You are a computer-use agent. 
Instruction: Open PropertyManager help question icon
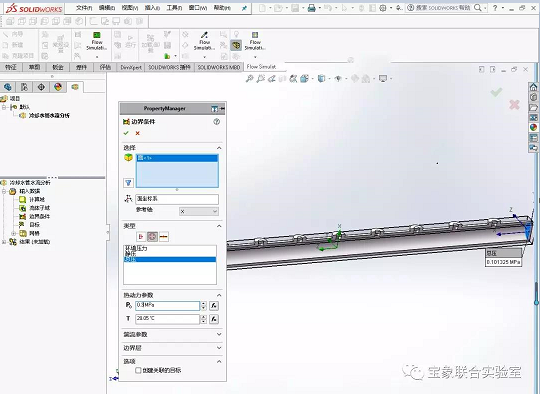pyautogui.click(x=217, y=122)
